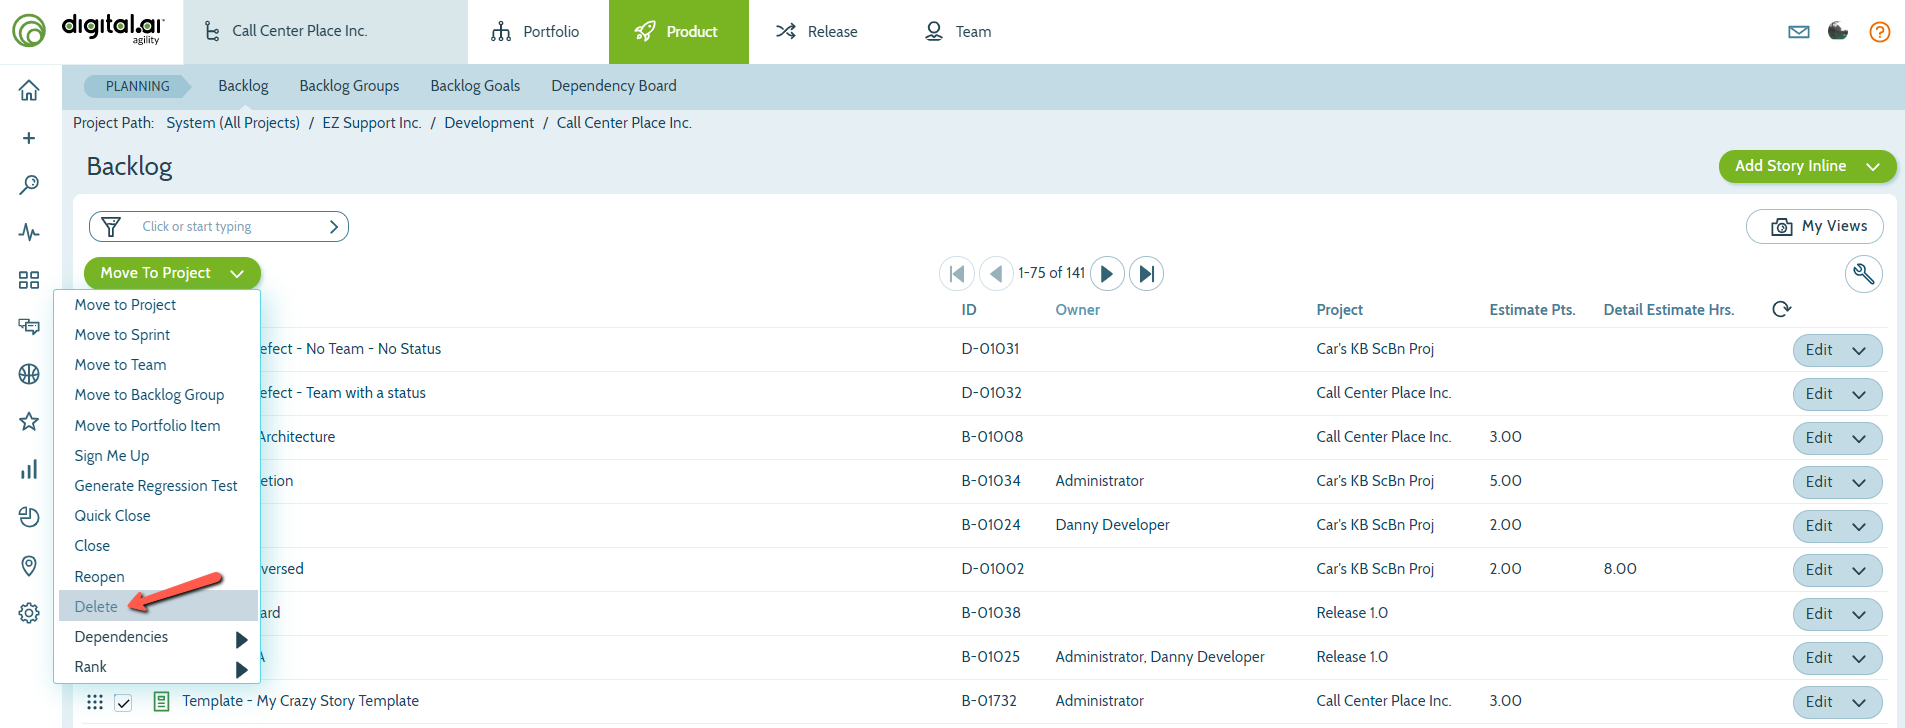1905x728 pixels.
Task: Toggle checkbox for Template - My Crazy Story Template
Action: point(123,702)
